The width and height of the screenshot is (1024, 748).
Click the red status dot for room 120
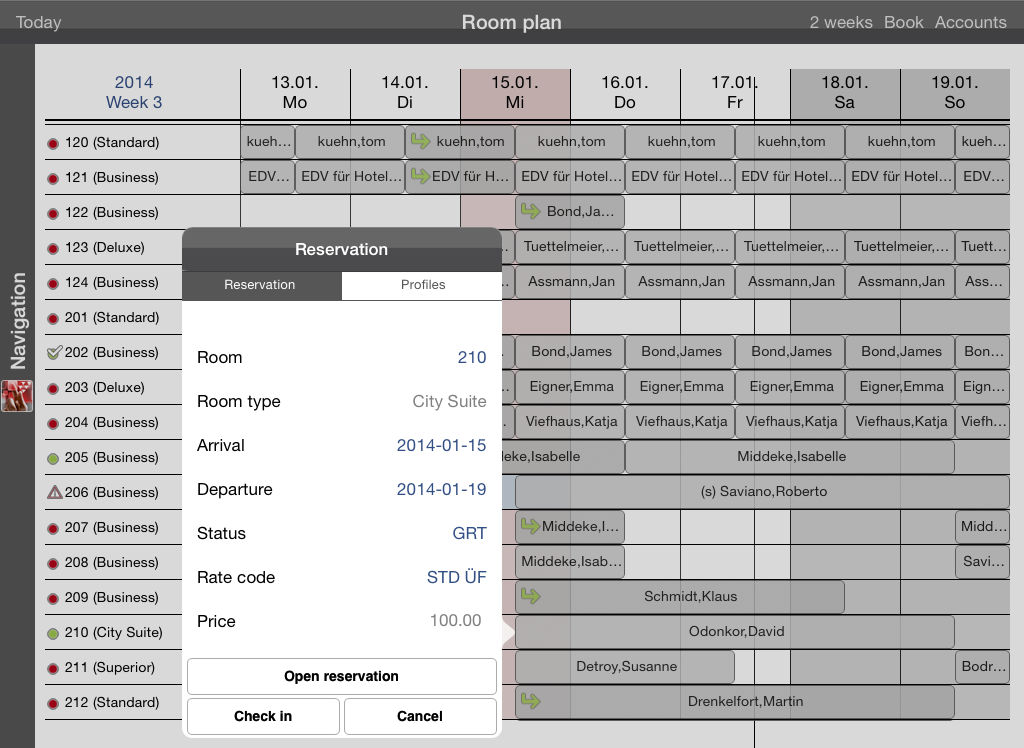coord(53,143)
